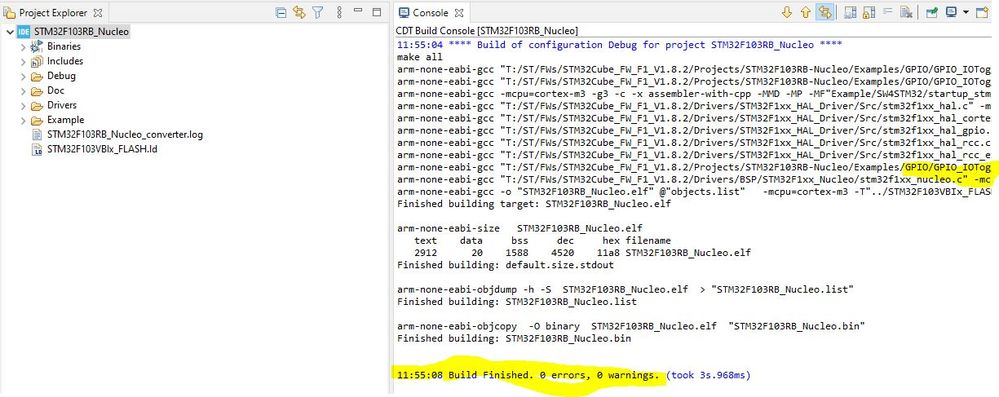999x397 pixels.
Task: Toggle the greyed-out word wrap icon
Action: pyautogui.click(x=887, y=11)
